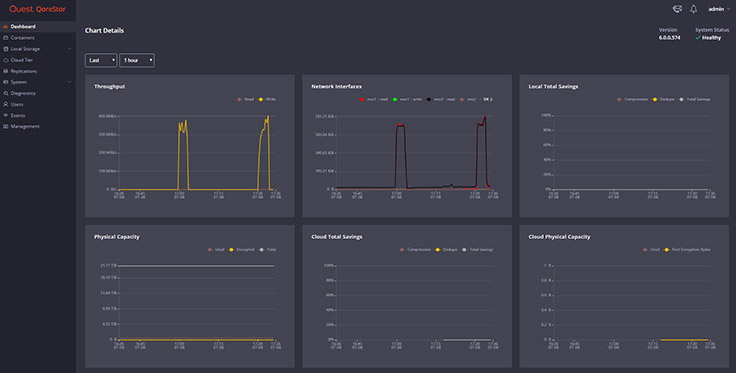The width and height of the screenshot is (736, 373).
Task: Open the Diagnostics magnifier icon
Action: (x=6, y=93)
